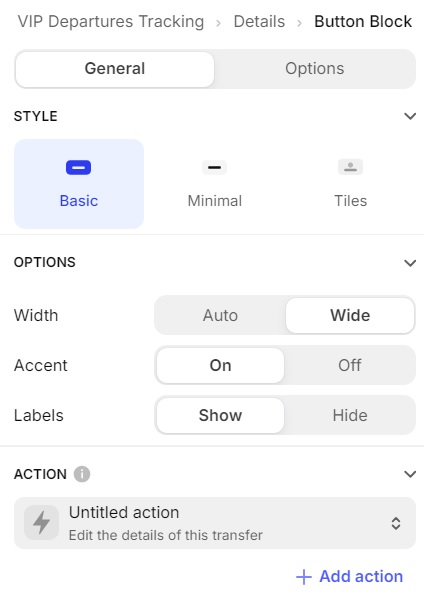Set Labels to Show

coord(220,415)
